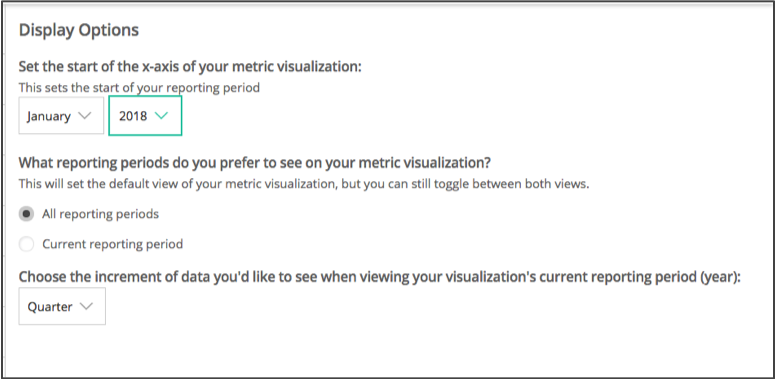Open the January month dropdown
The height and width of the screenshot is (379, 775).
pos(61,116)
